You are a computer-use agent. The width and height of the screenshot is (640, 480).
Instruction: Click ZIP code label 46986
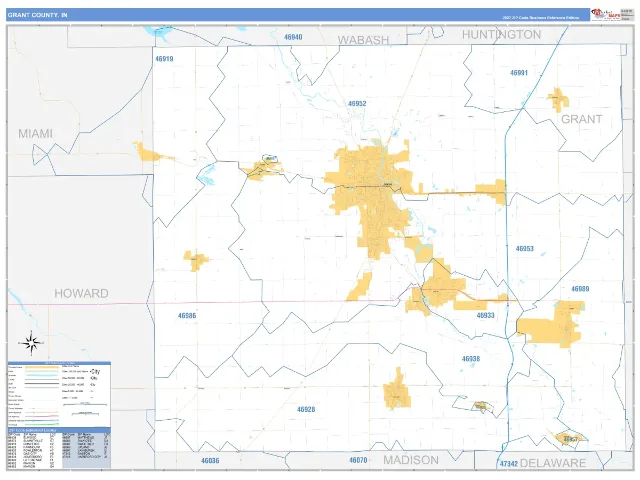(187, 316)
